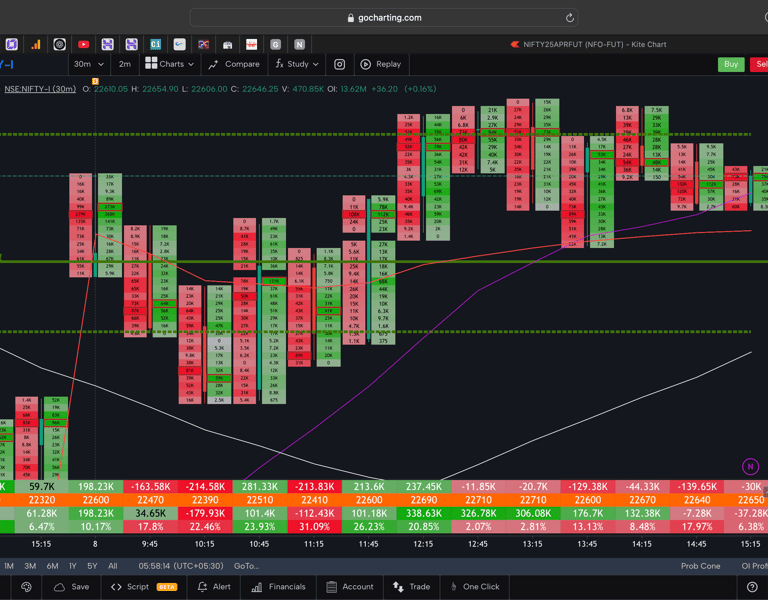Save the chart layout
The width and height of the screenshot is (768, 600).
click(x=72, y=587)
